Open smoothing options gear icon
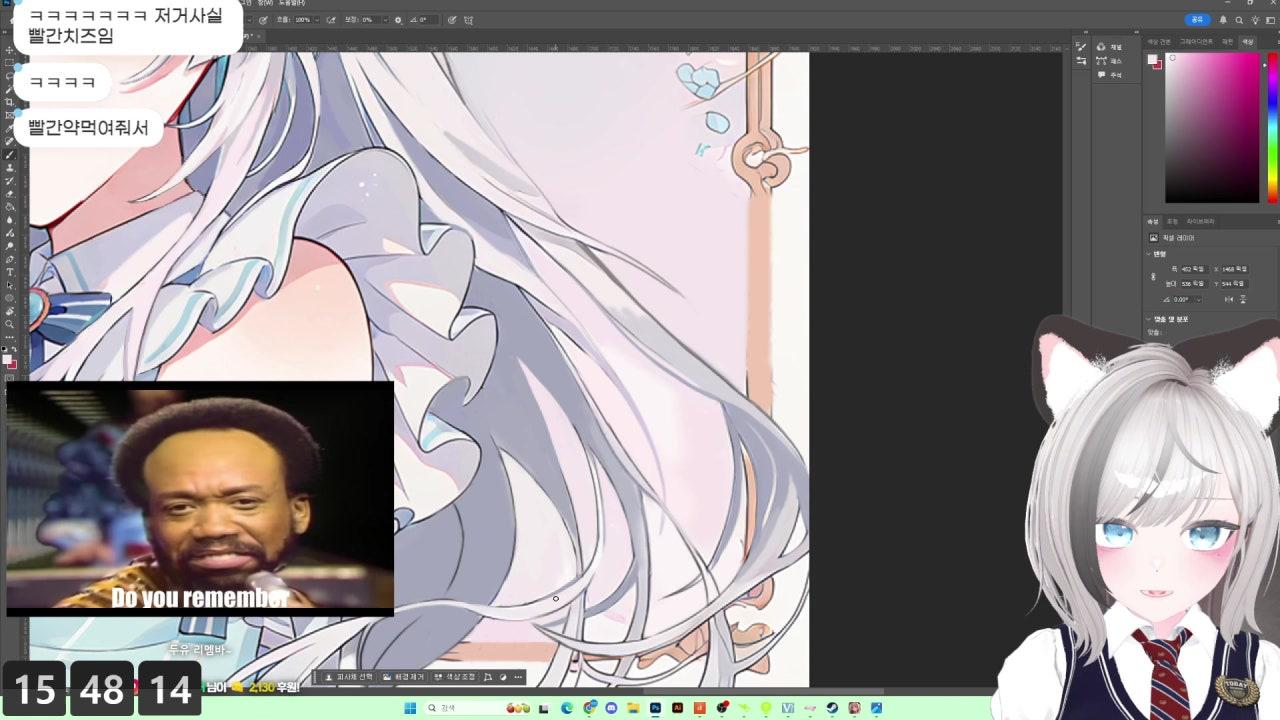 (398, 20)
